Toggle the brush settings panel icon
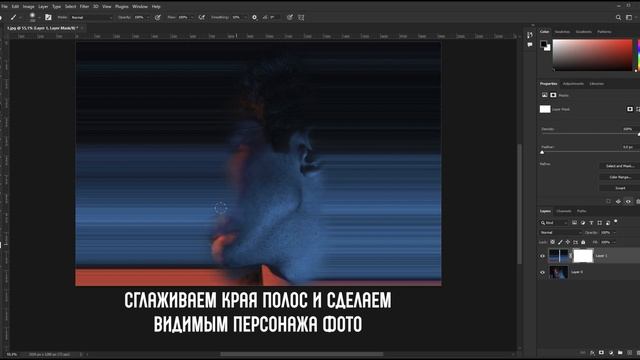Screen dimensions: 640x360 [x=48, y=17]
